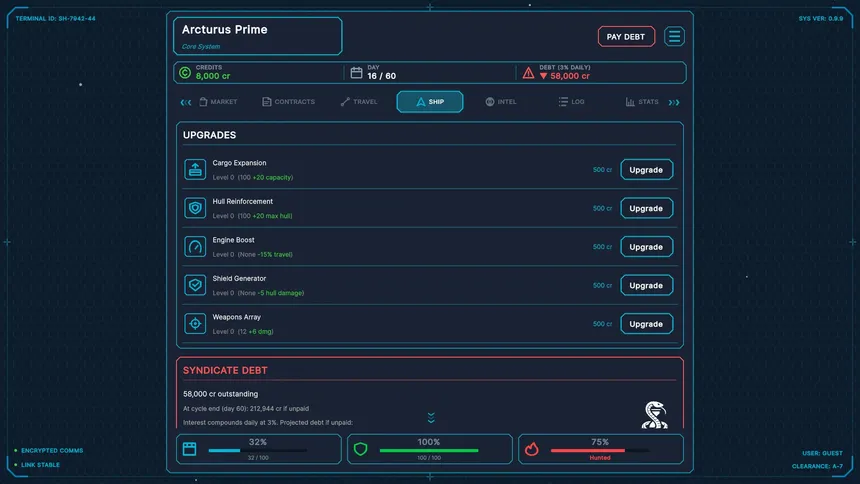Screen dimensions: 860x484
Task: Click the 8,000 cr credits value
Action: pos(213,76)
